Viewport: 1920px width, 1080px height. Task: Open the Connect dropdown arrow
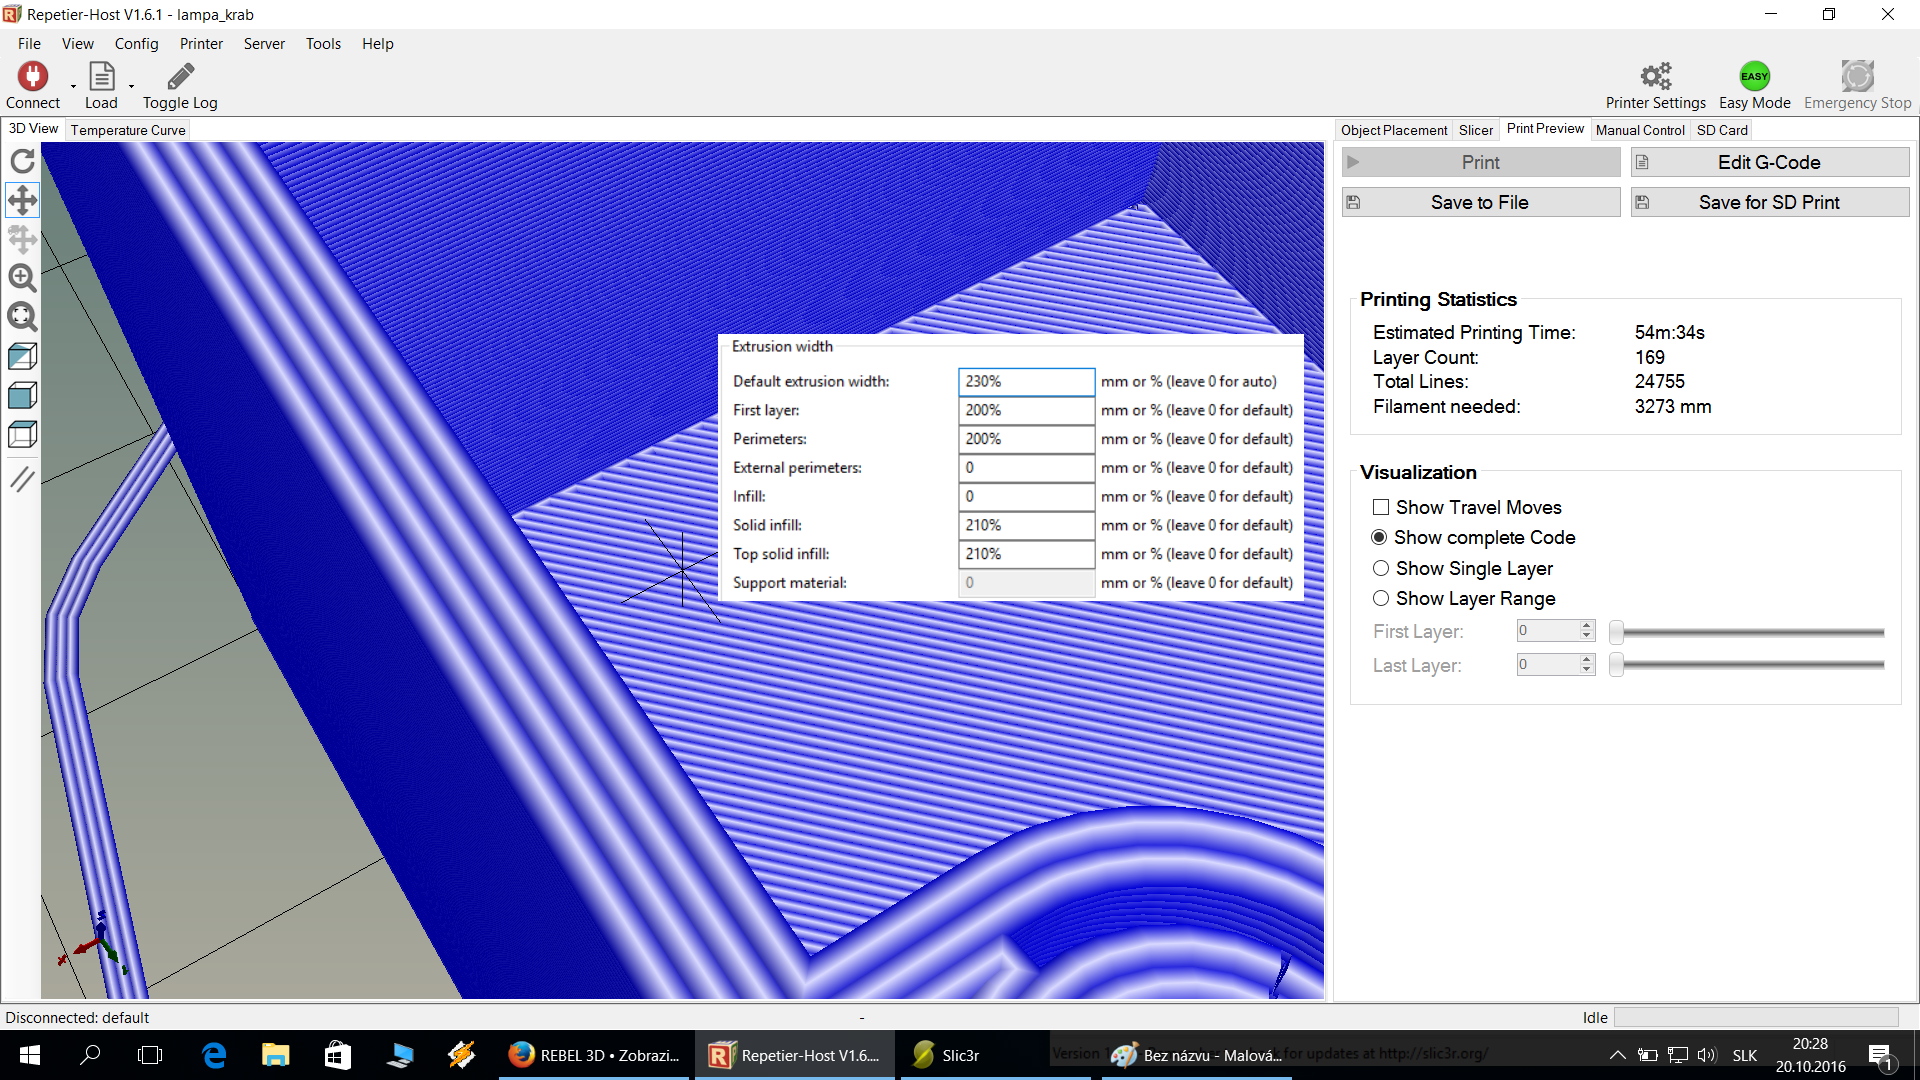point(73,87)
